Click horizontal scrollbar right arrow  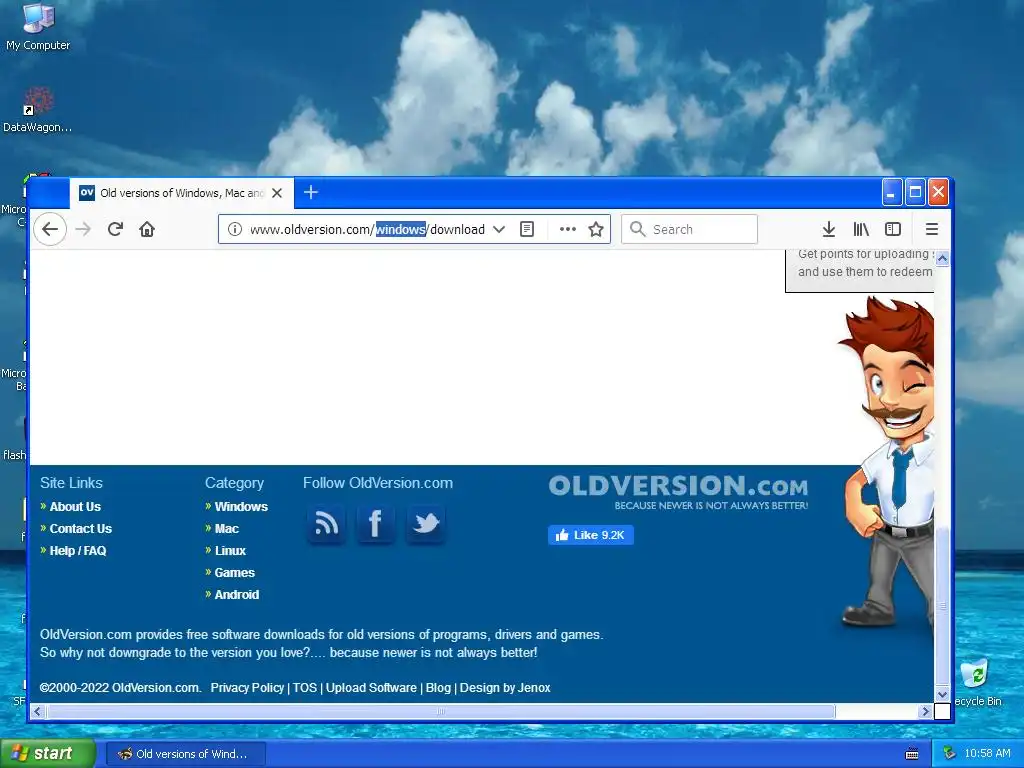925,711
